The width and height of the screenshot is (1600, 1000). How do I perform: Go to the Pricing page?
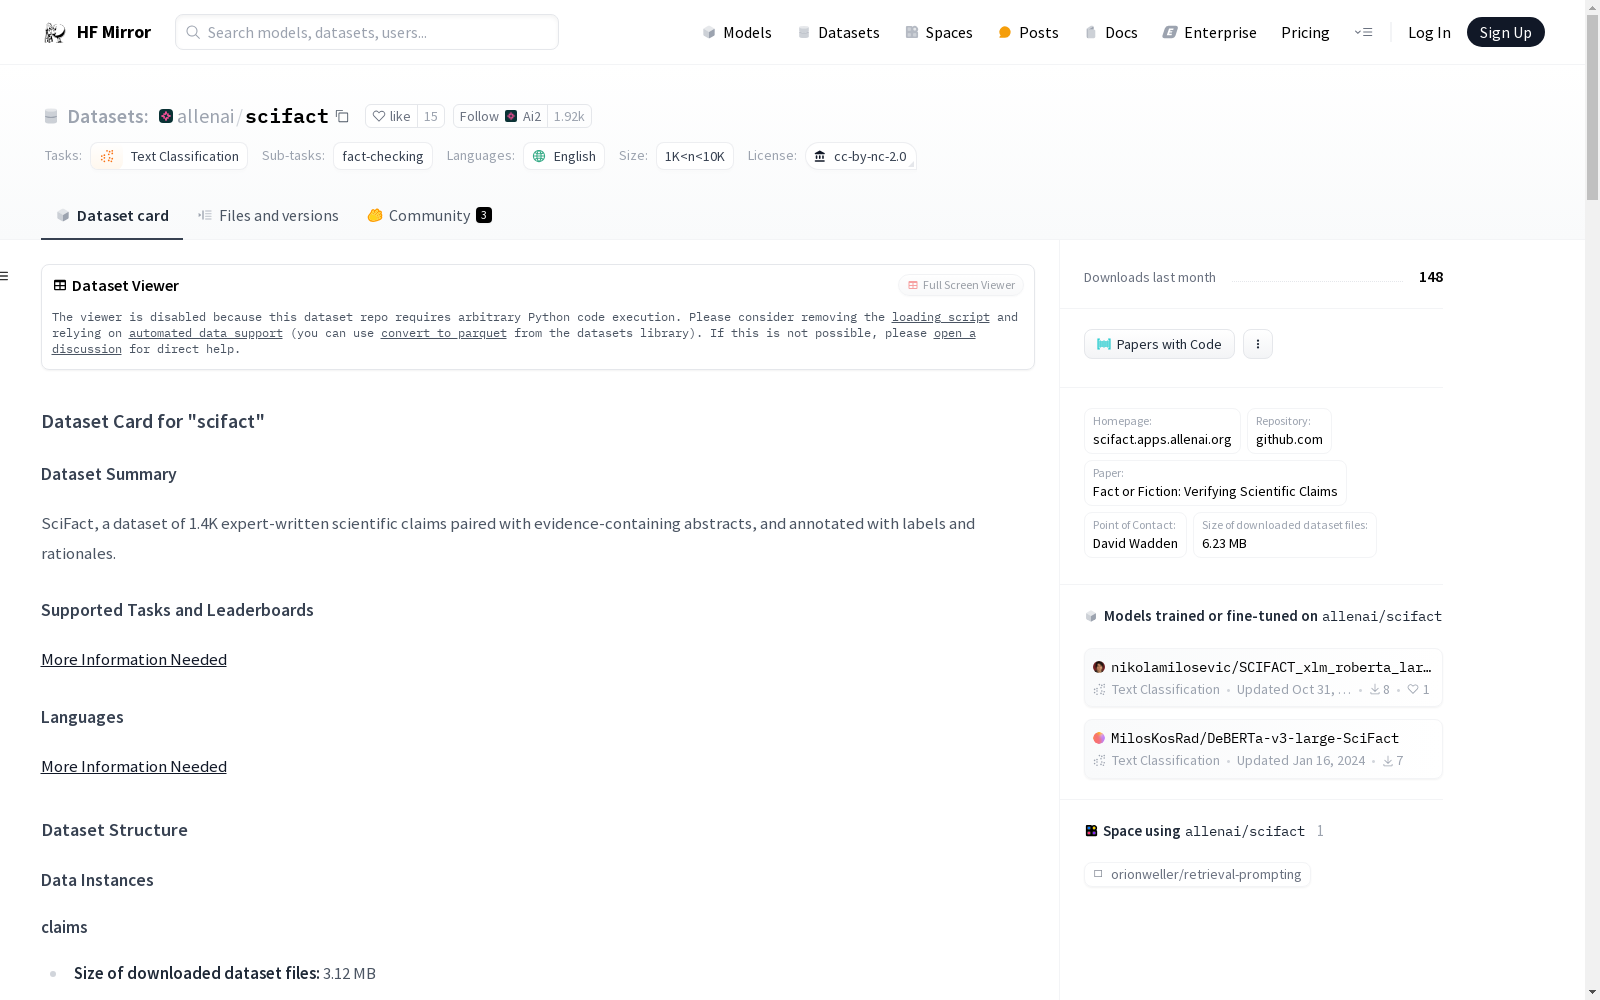click(1305, 32)
